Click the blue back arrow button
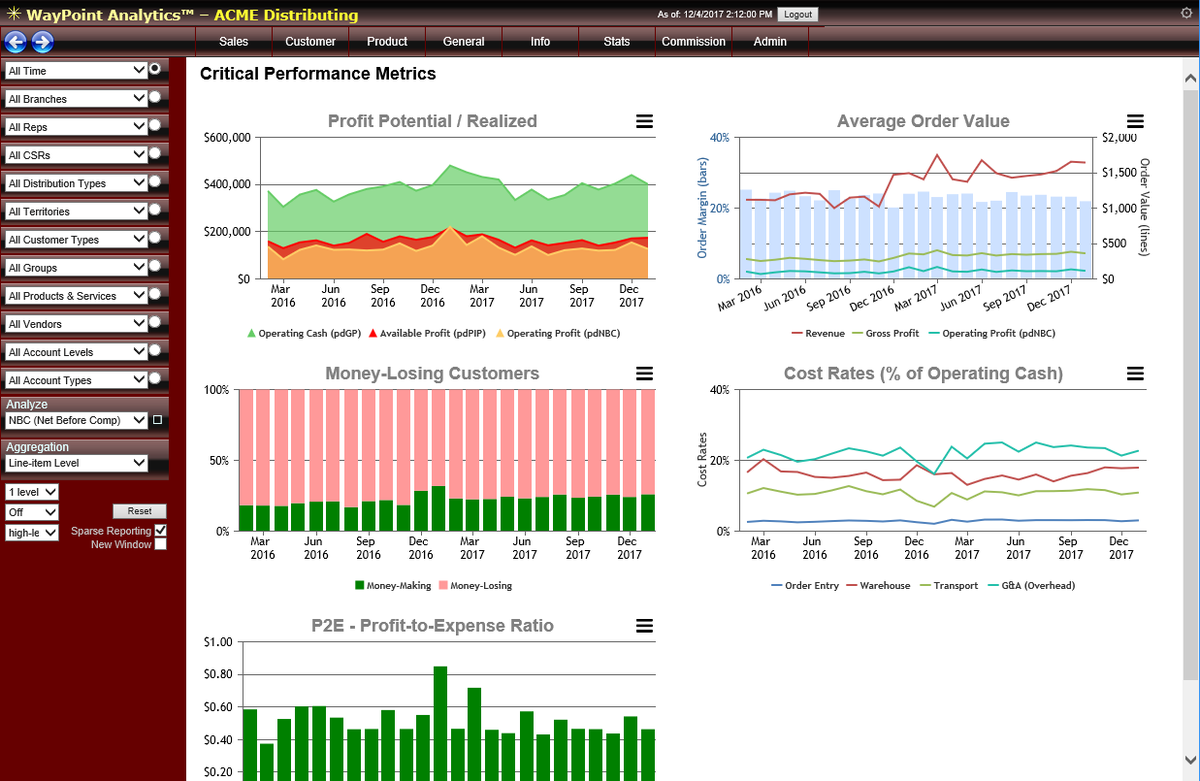 [15, 42]
